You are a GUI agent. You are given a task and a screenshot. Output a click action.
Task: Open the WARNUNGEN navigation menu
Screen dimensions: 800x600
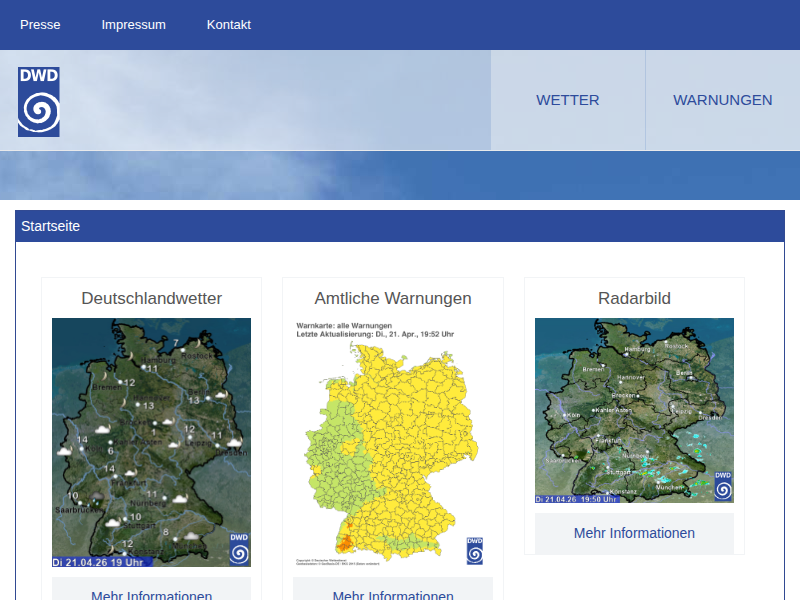coord(722,100)
